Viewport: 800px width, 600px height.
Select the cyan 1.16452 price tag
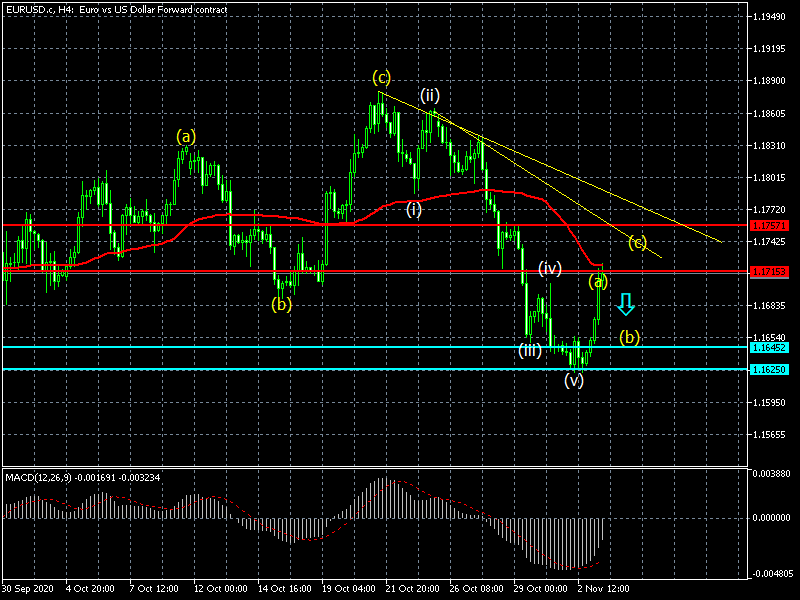[x=770, y=347]
